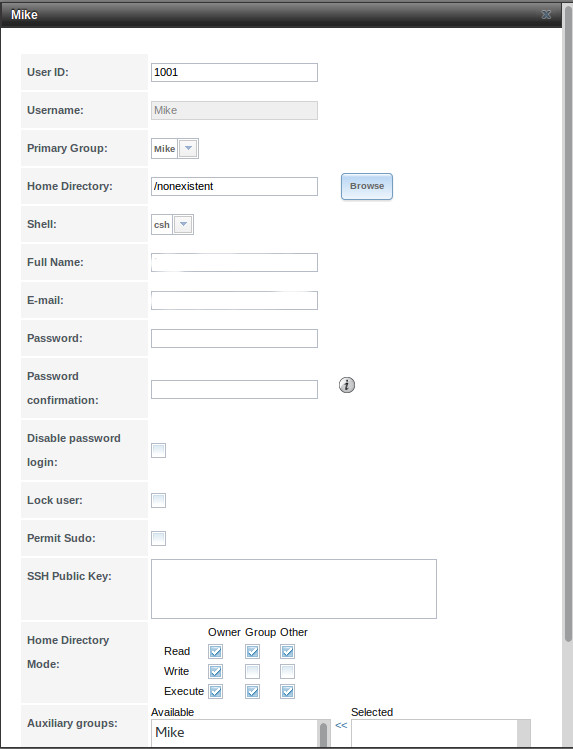The width and height of the screenshot is (573, 749).
Task: Toggle Owner Read permission checkbox
Action: [215, 652]
